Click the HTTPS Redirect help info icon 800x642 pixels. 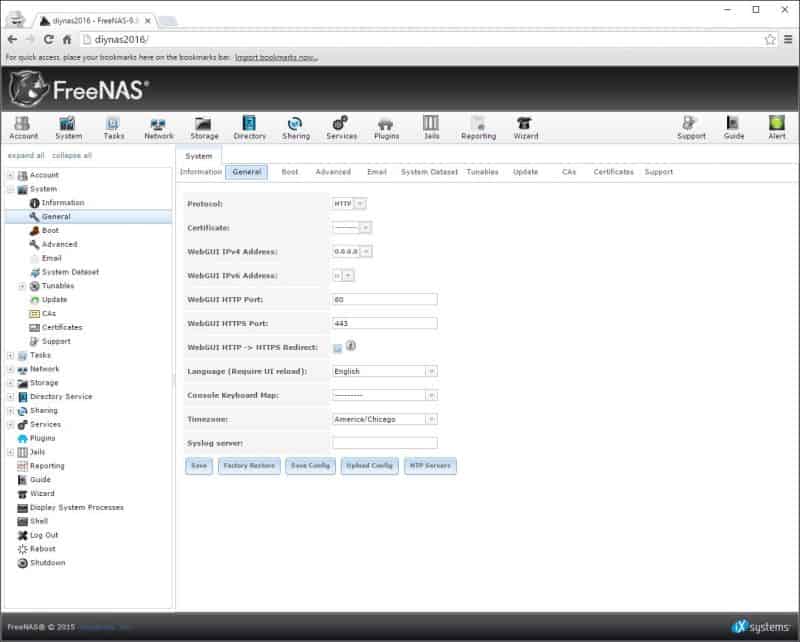[x=351, y=345]
